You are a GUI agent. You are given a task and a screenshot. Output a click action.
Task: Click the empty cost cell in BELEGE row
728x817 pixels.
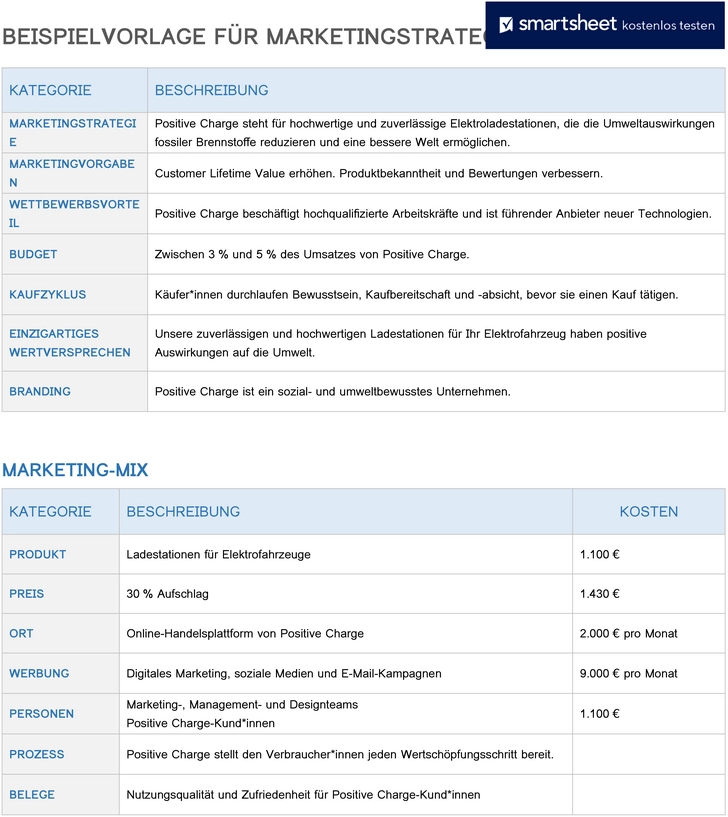click(649, 795)
